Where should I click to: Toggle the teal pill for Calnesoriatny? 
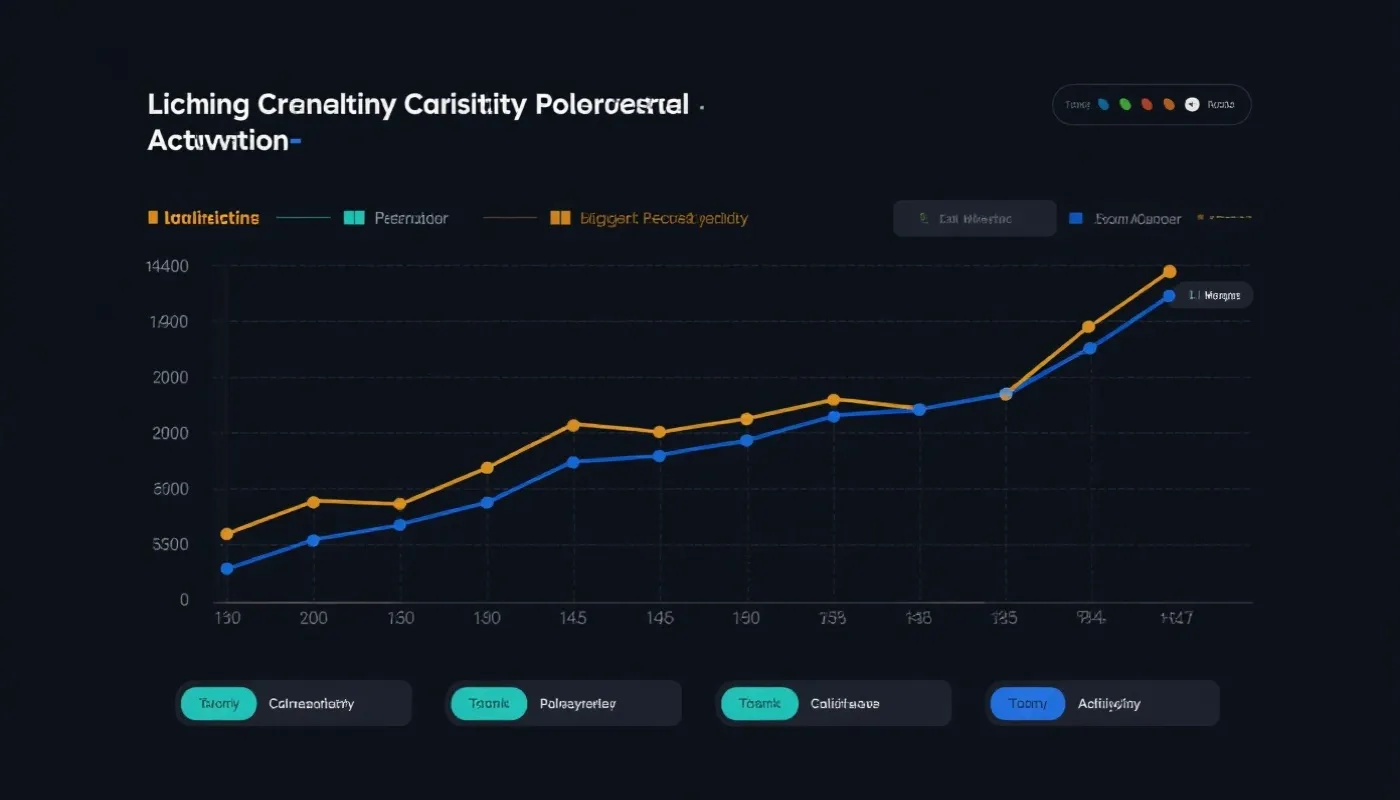[x=219, y=704]
